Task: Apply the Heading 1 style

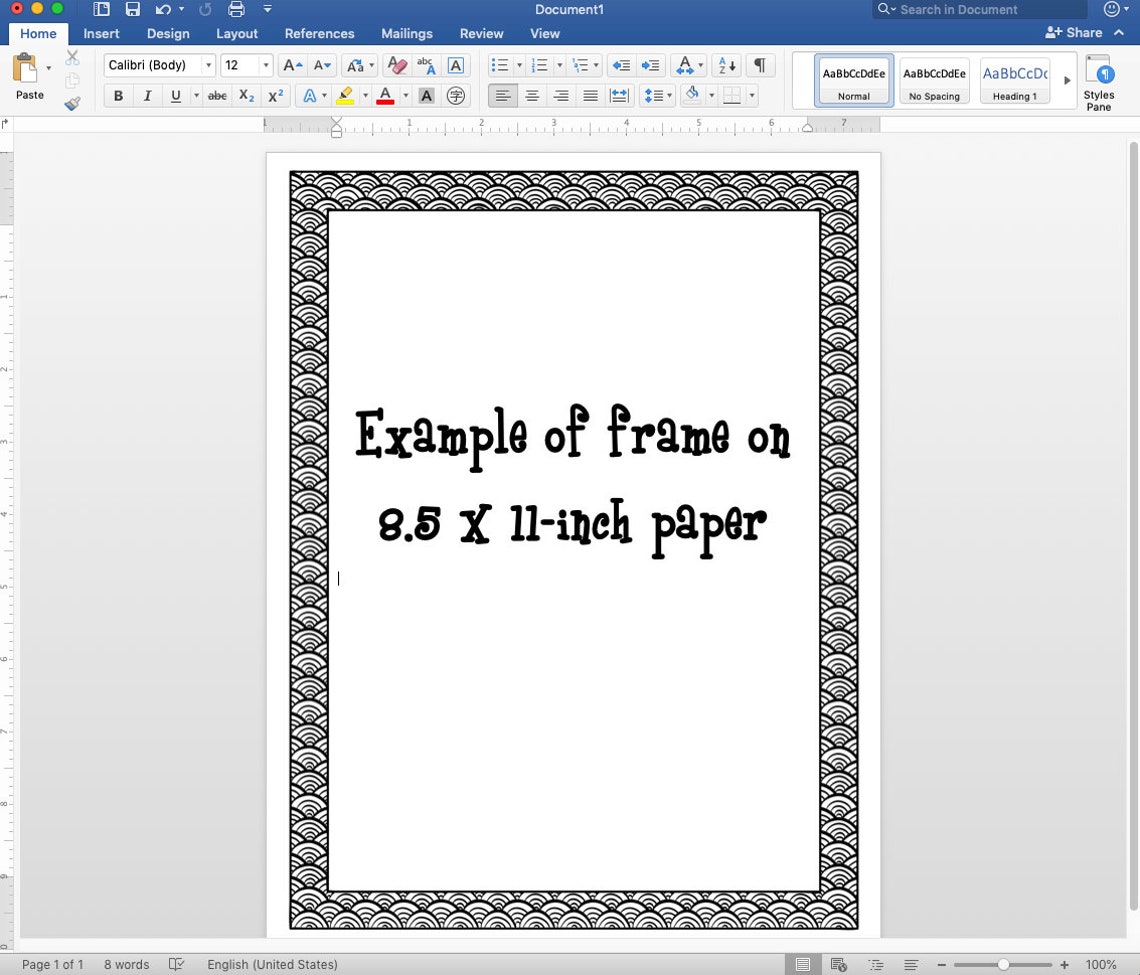Action: (x=1014, y=80)
